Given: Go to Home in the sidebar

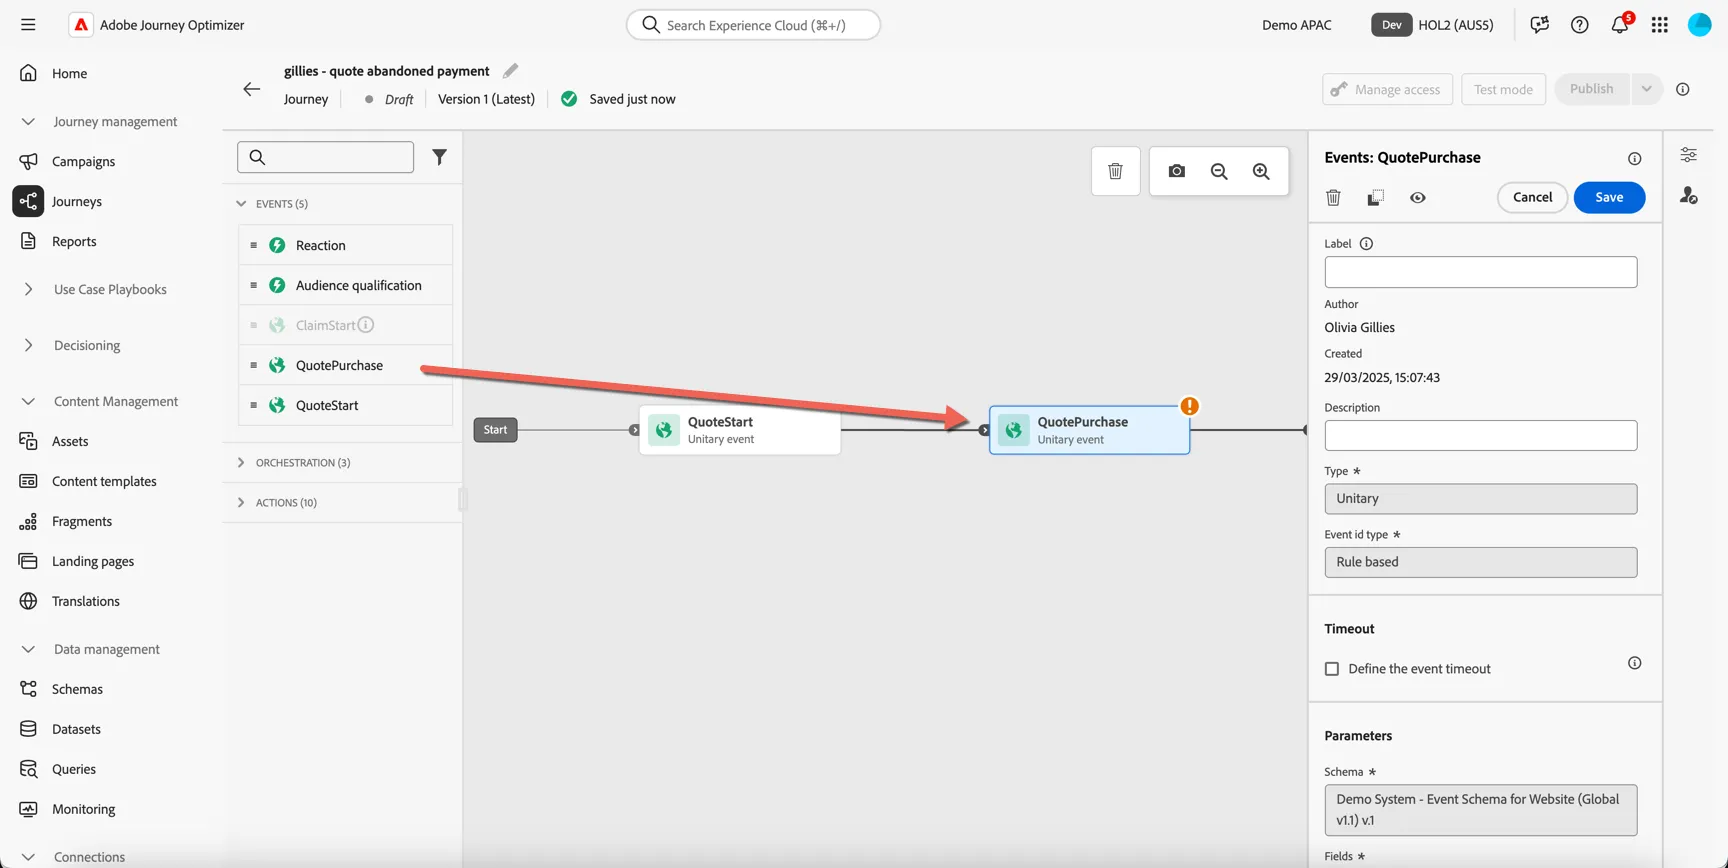Looking at the screenshot, I should [69, 73].
